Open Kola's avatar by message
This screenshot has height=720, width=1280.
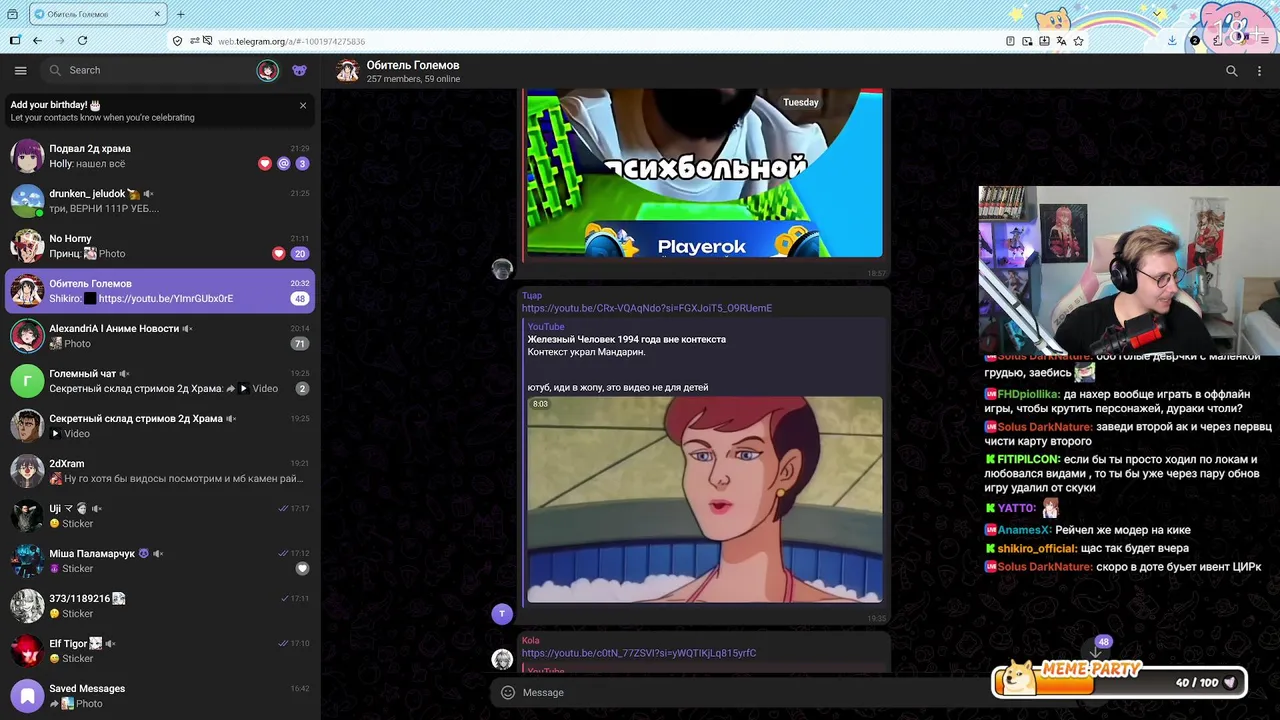(502, 659)
